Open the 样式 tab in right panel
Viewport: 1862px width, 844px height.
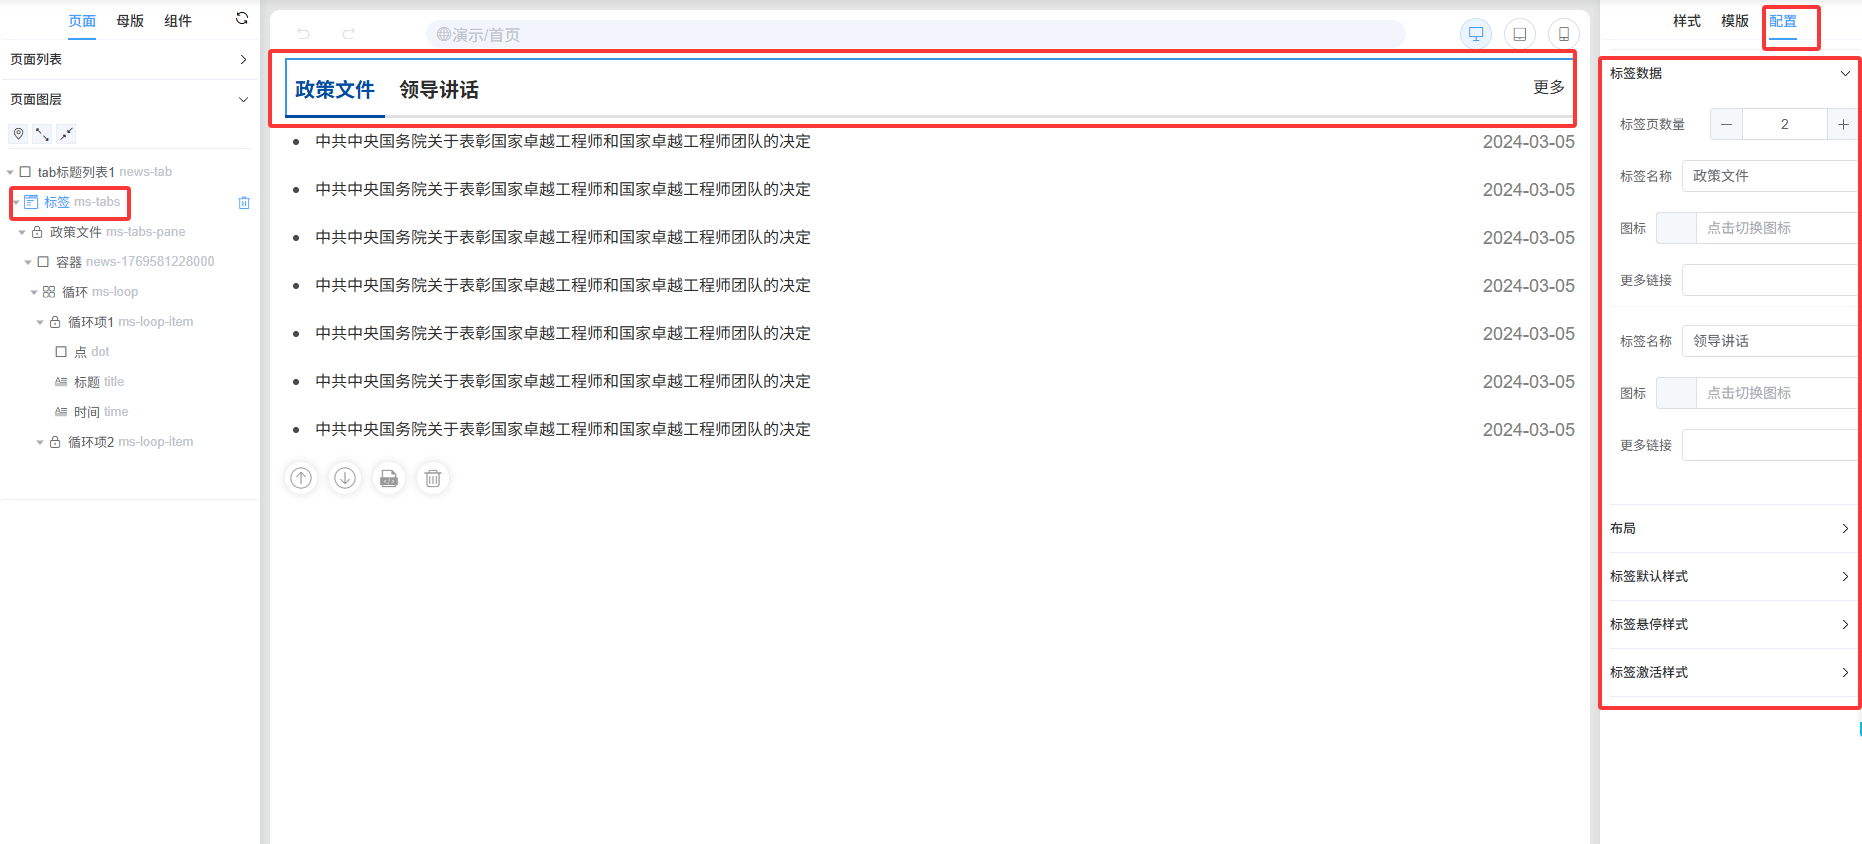coord(1686,21)
